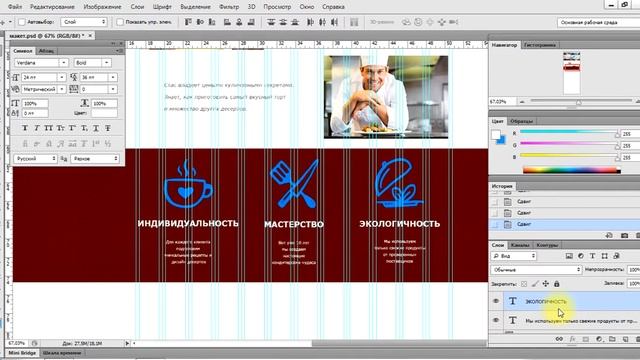Create new snapshot in History panel
Screen dimensions: 640x360
tap(624, 235)
